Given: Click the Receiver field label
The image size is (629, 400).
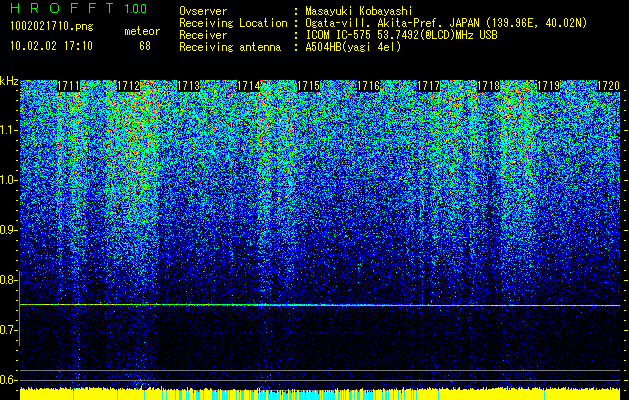Looking at the screenshot, I should click(203, 35).
